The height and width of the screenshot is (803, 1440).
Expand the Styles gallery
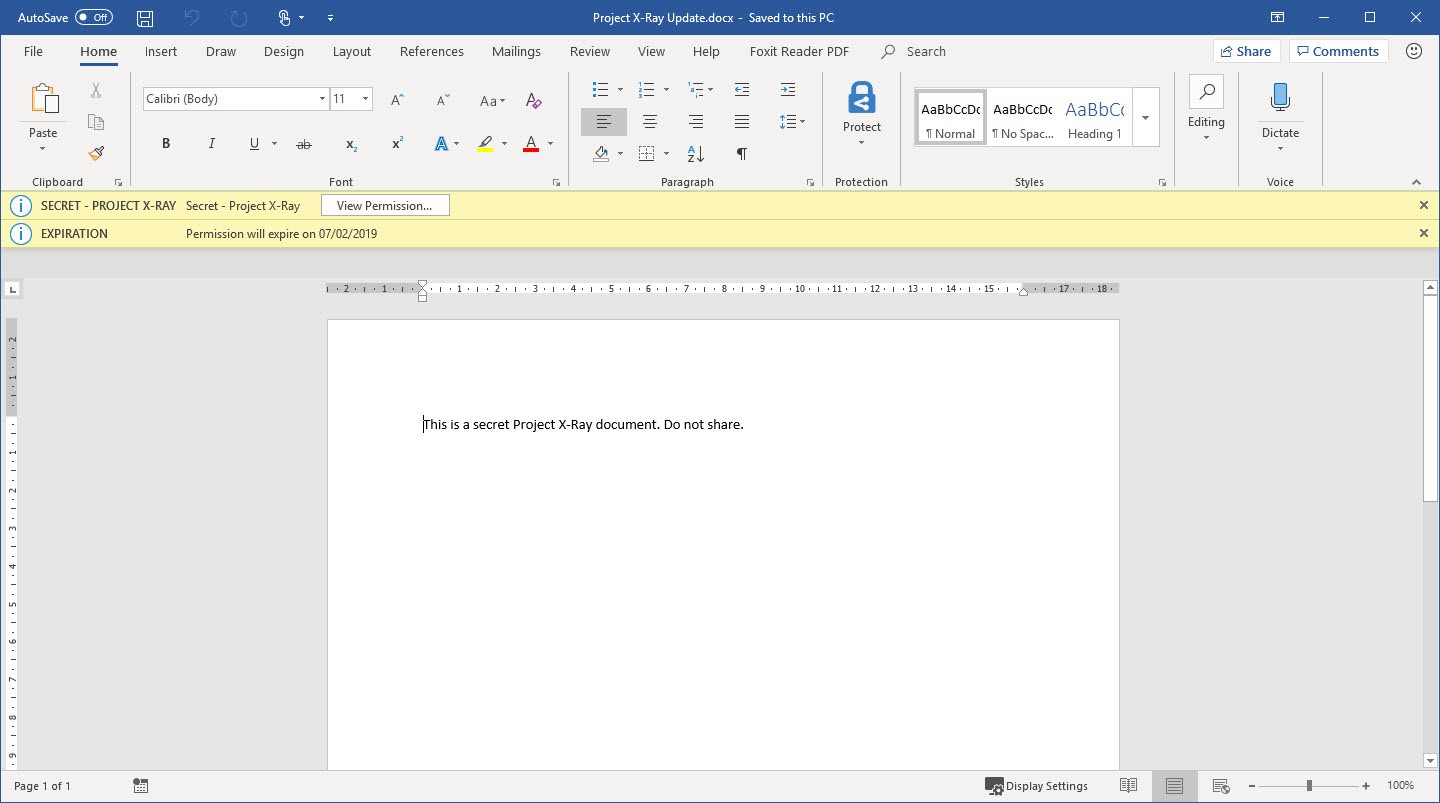point(1145,117)
